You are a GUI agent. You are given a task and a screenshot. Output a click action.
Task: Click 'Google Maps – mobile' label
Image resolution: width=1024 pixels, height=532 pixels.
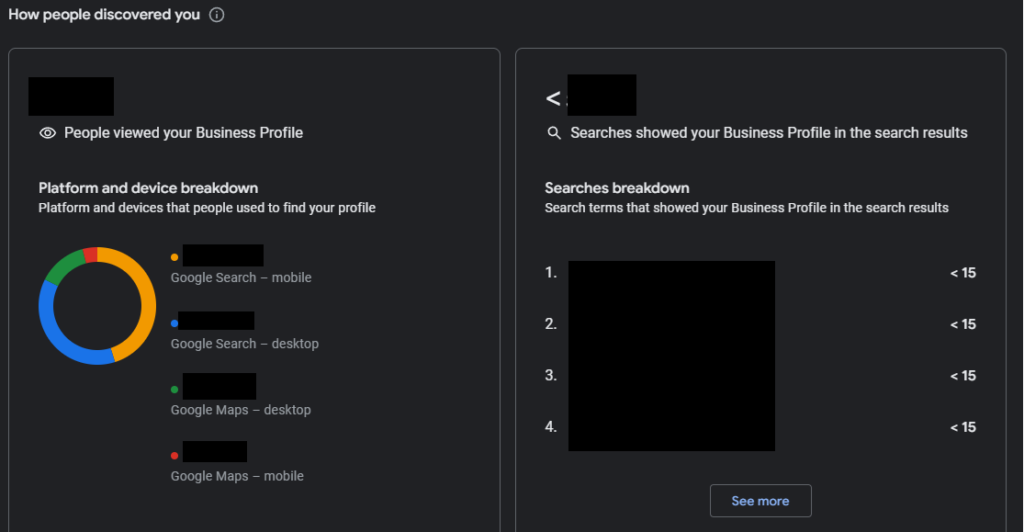point(237,476)
